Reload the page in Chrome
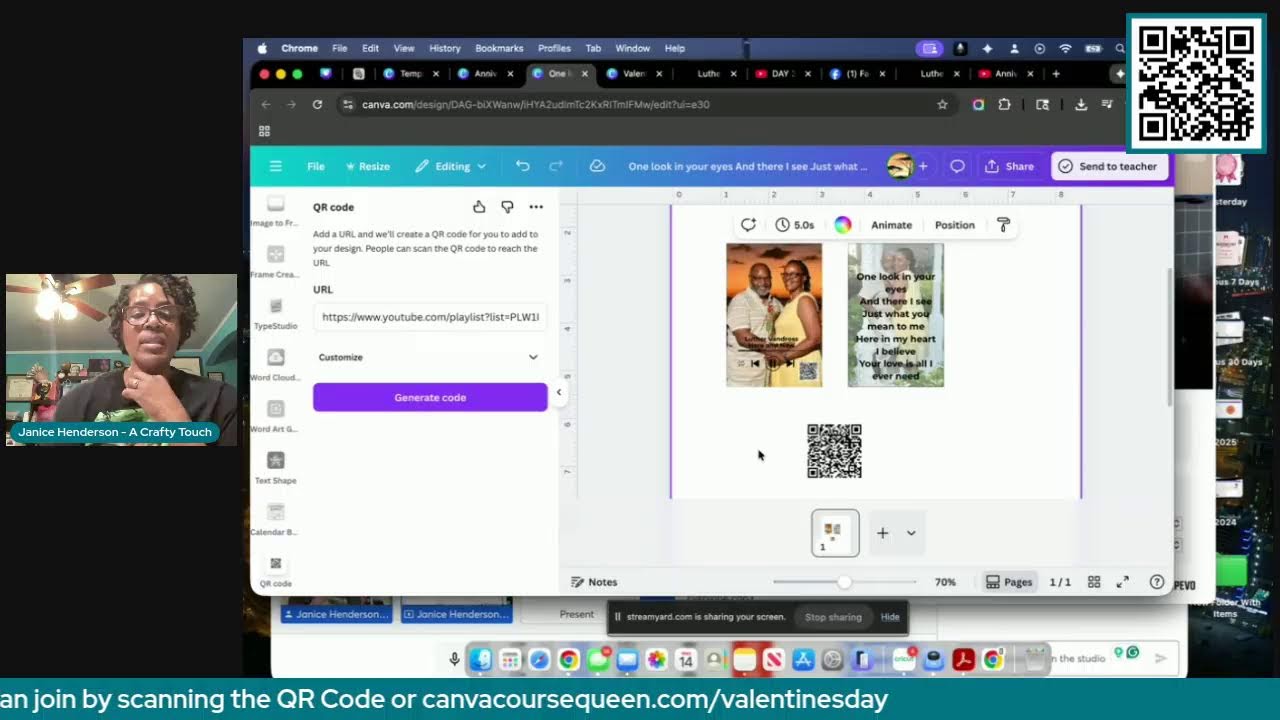 pos(317,104)
